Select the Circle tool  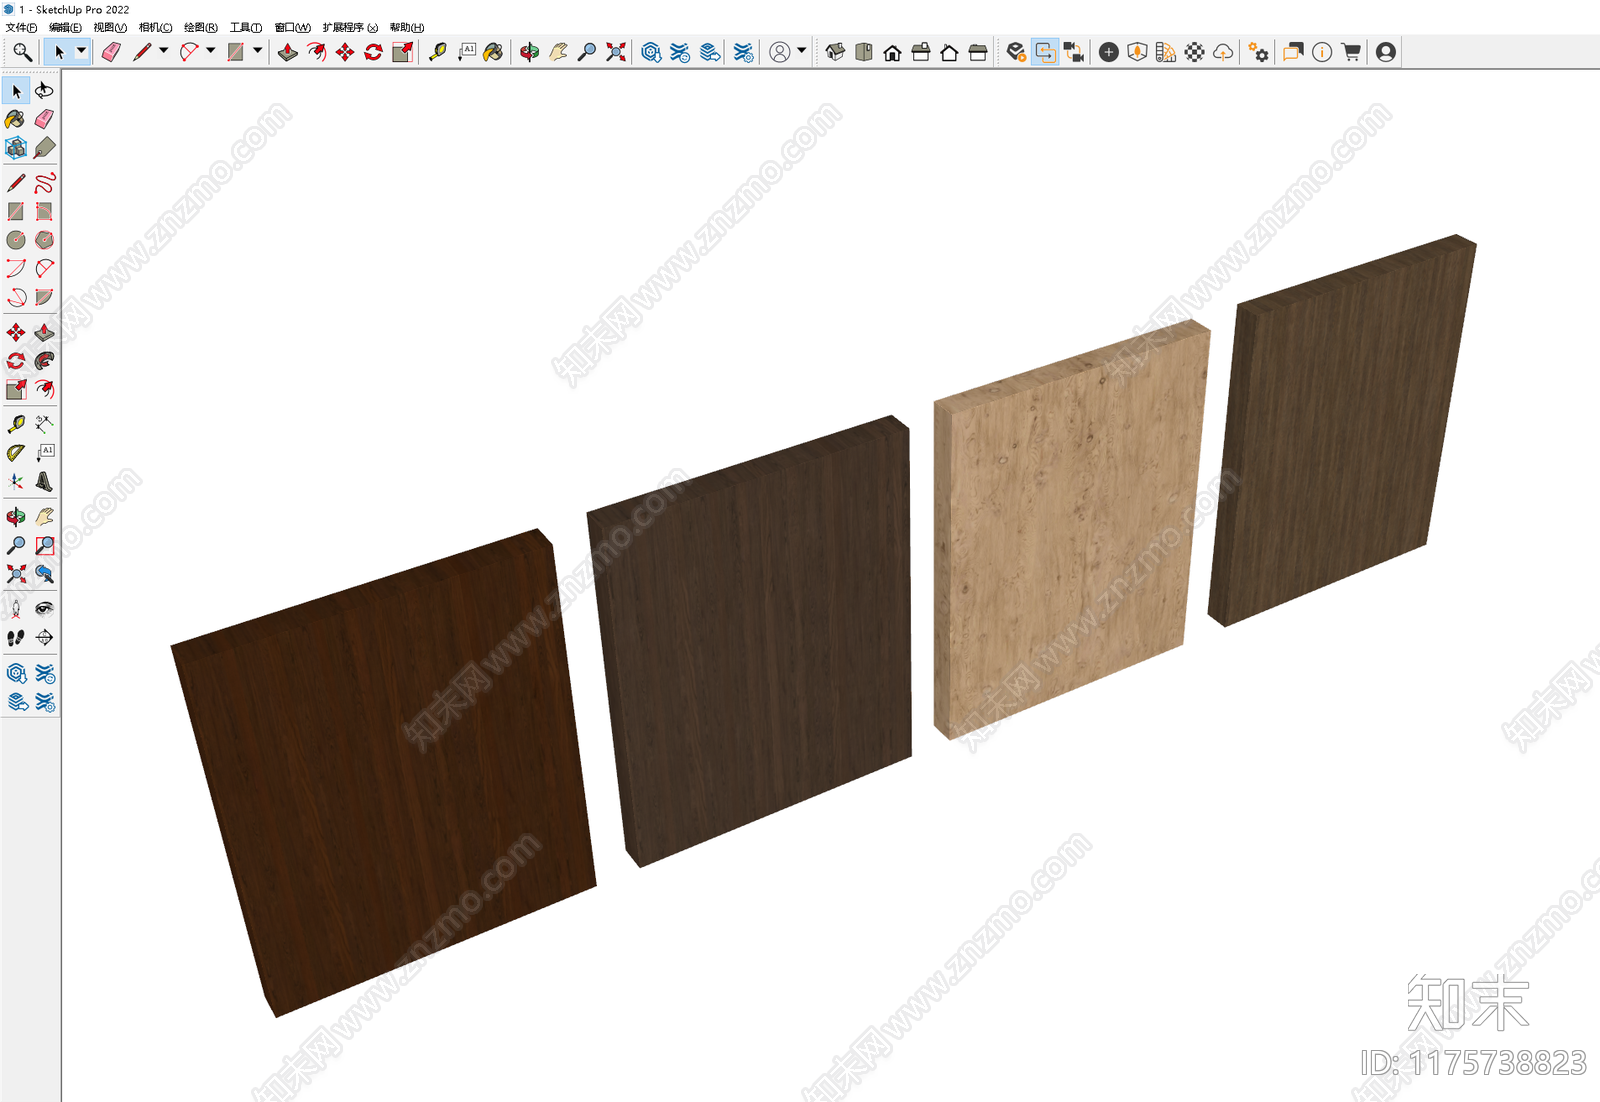click(x=16, y=240)
